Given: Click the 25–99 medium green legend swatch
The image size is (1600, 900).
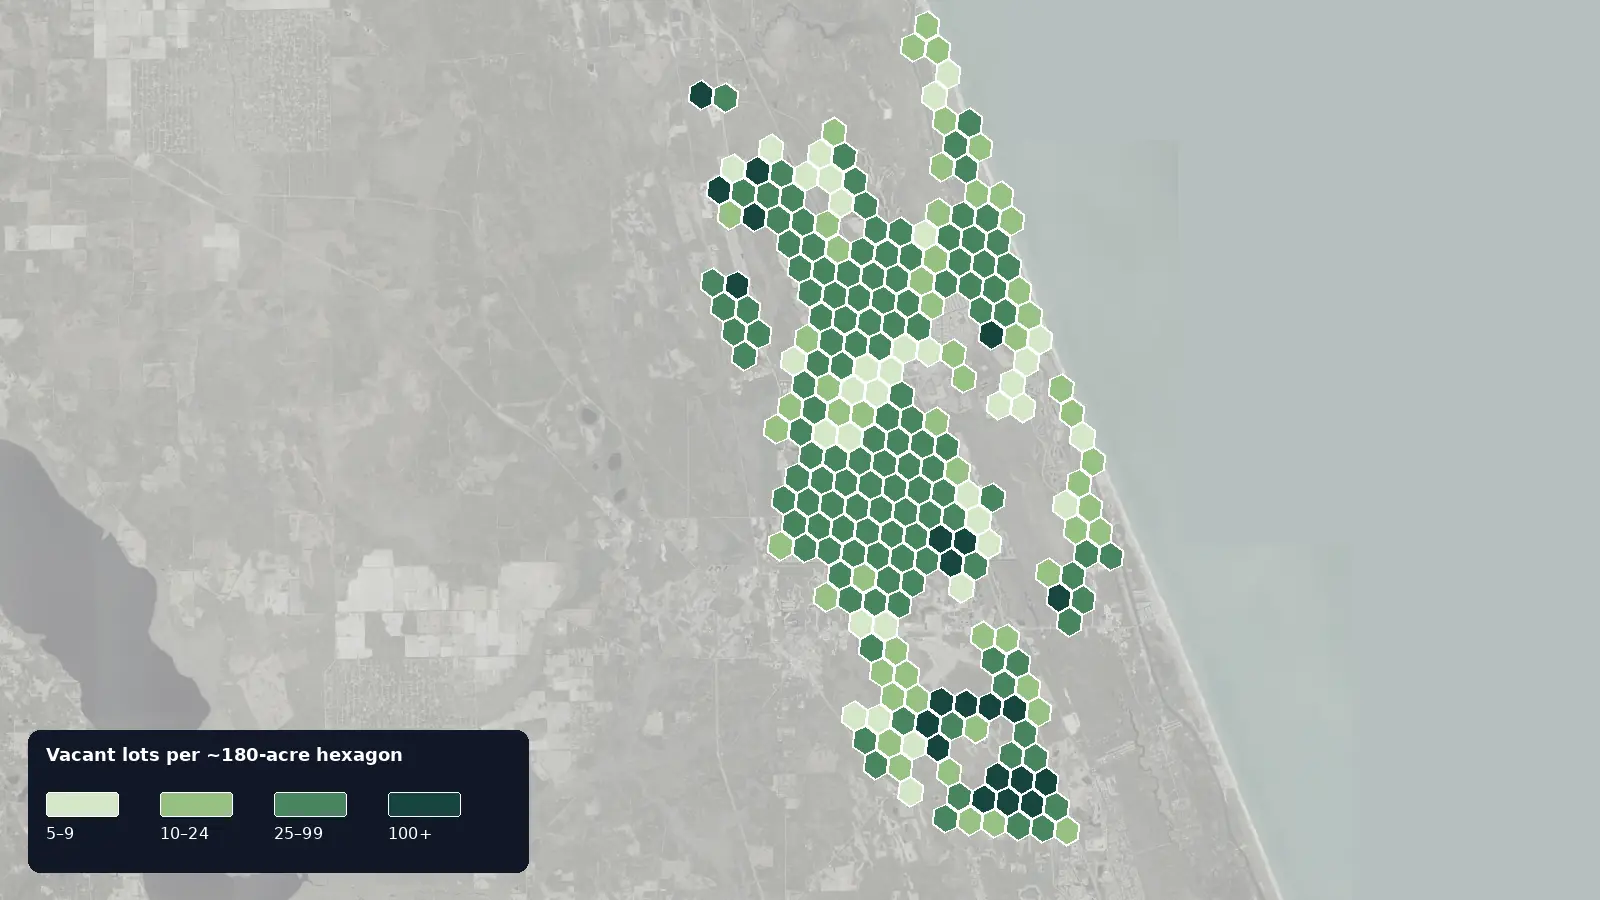Looking at the screenshot, I should pos(310,804).
